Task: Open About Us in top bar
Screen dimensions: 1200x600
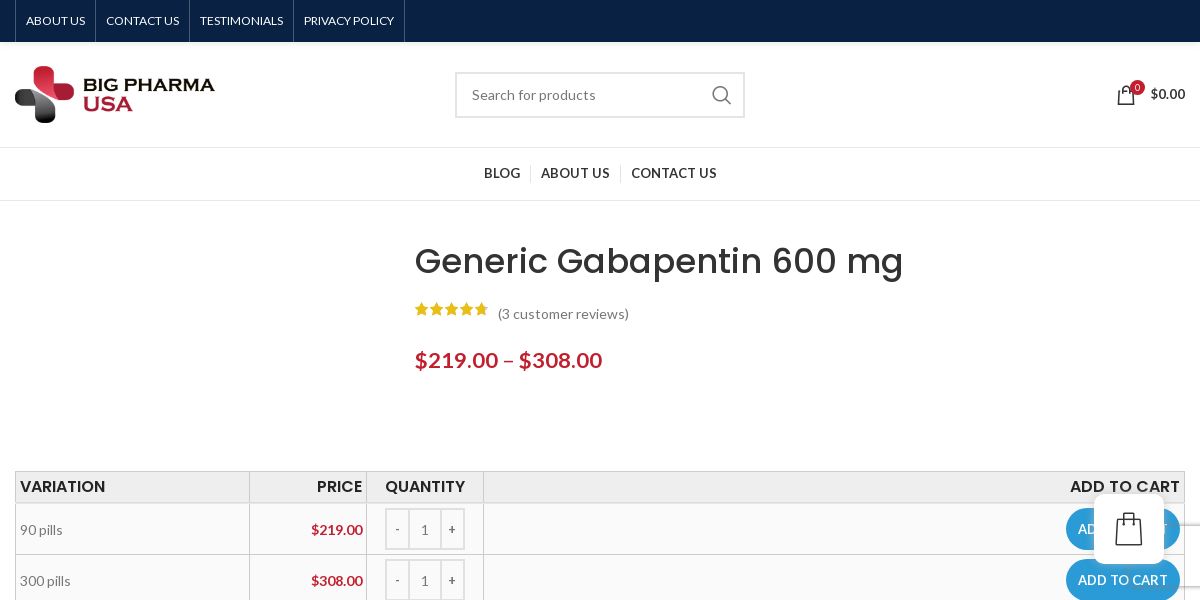Action: 56,21
